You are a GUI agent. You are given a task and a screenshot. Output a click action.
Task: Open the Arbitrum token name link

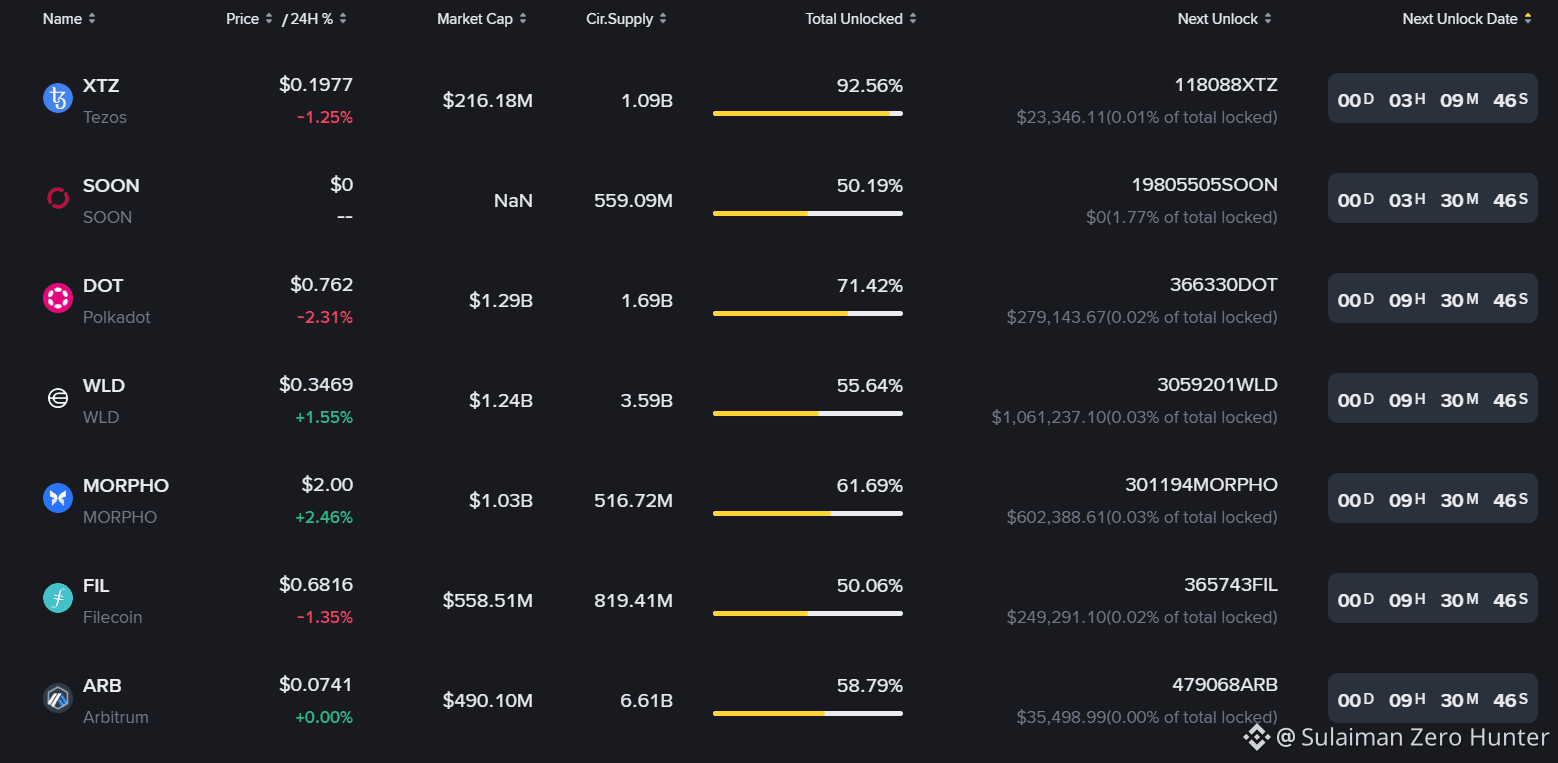click(x=116, y=717)
